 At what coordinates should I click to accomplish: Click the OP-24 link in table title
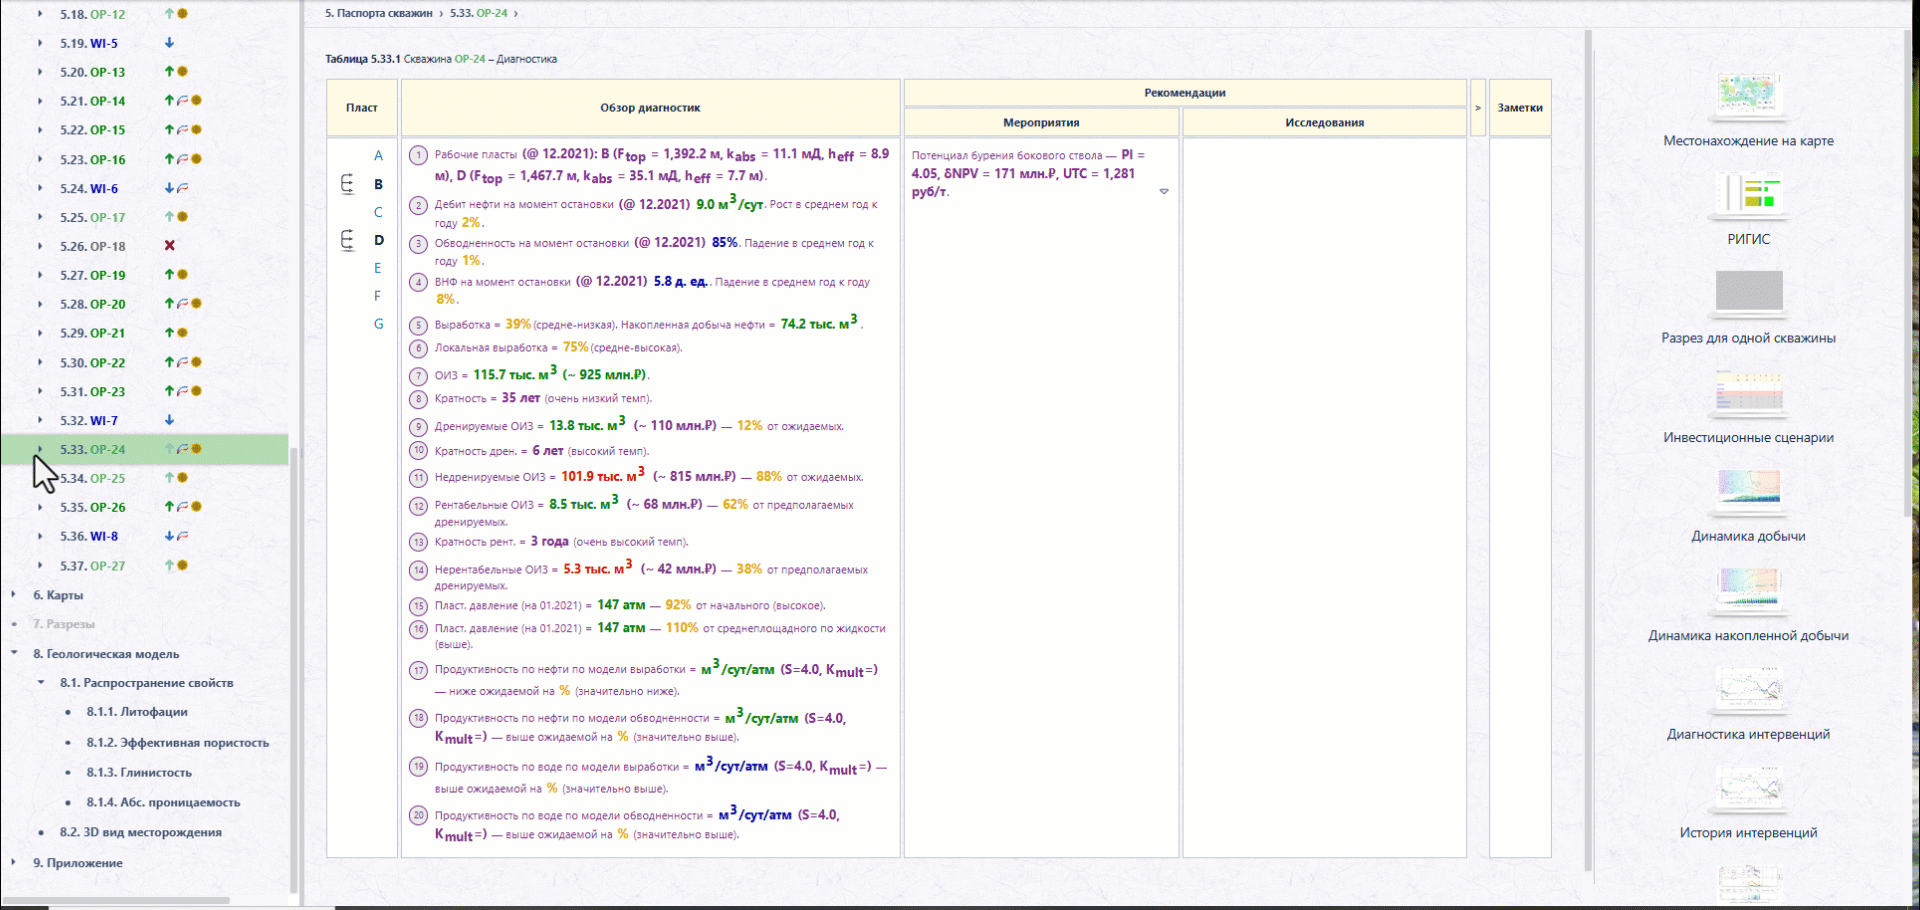469,59
